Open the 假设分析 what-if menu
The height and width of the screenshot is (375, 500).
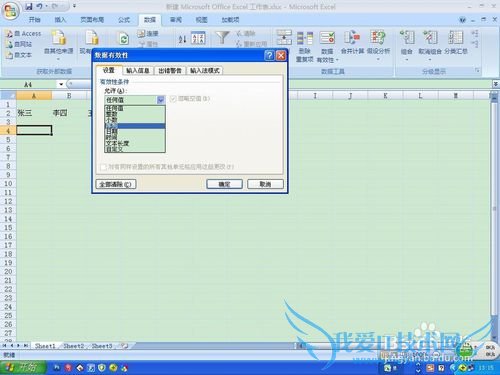click(x=378, y=45)
